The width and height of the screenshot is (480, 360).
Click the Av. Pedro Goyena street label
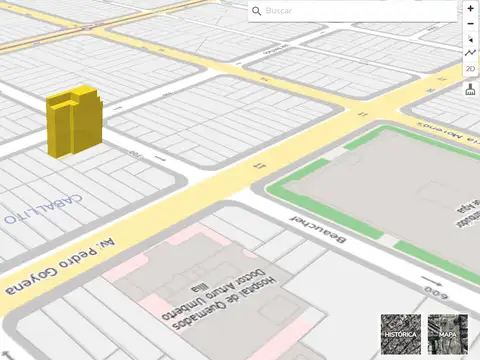pos(60,267)
